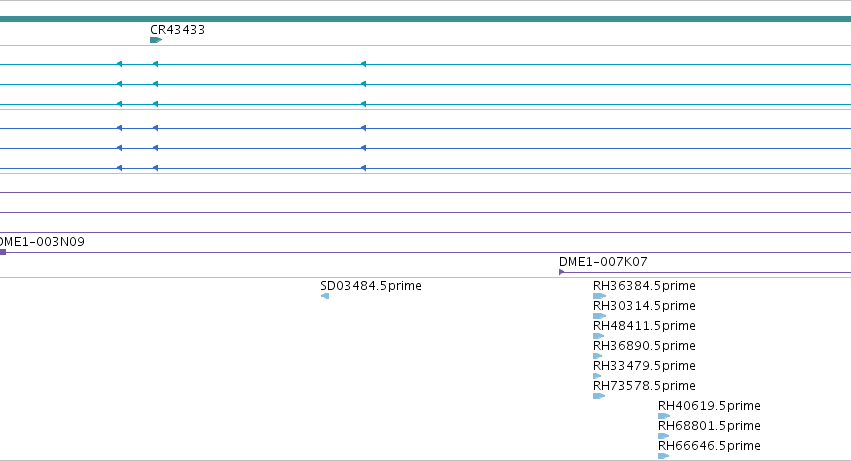This screenshot has height=461, width=851.
Task: Click the RH73578.5prime label
Action: tap(644, 386)
